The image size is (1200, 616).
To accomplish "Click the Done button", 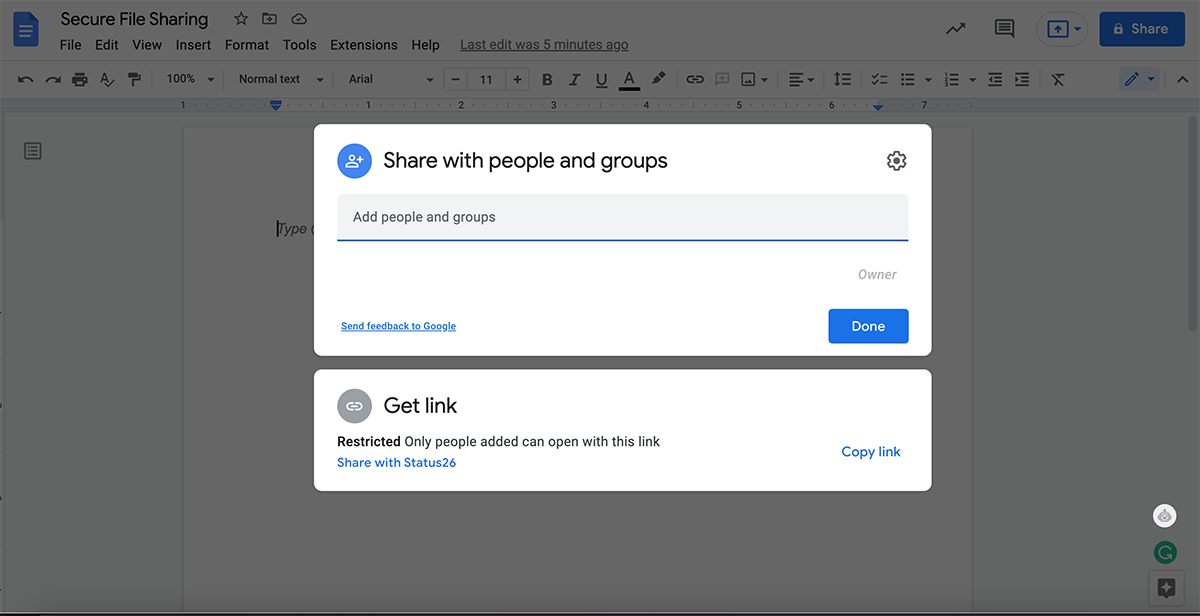I will 868,326.
